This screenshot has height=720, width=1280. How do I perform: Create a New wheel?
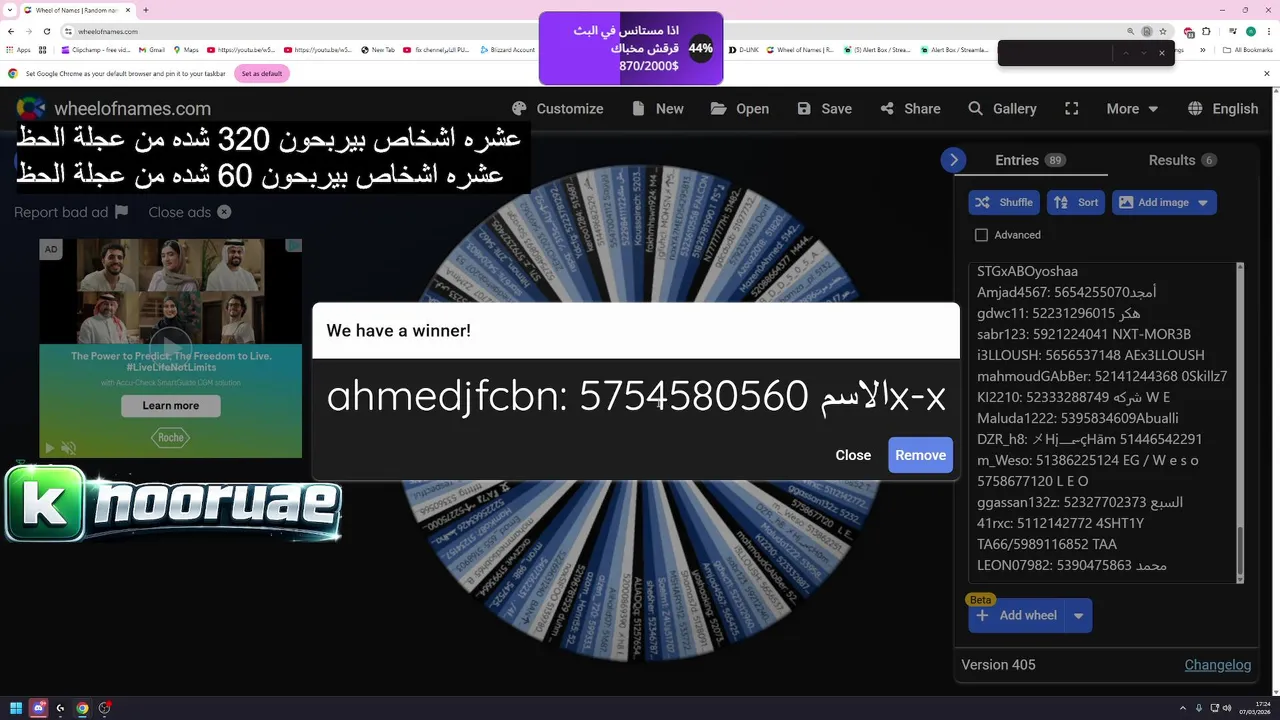click(x=657, y=109)
